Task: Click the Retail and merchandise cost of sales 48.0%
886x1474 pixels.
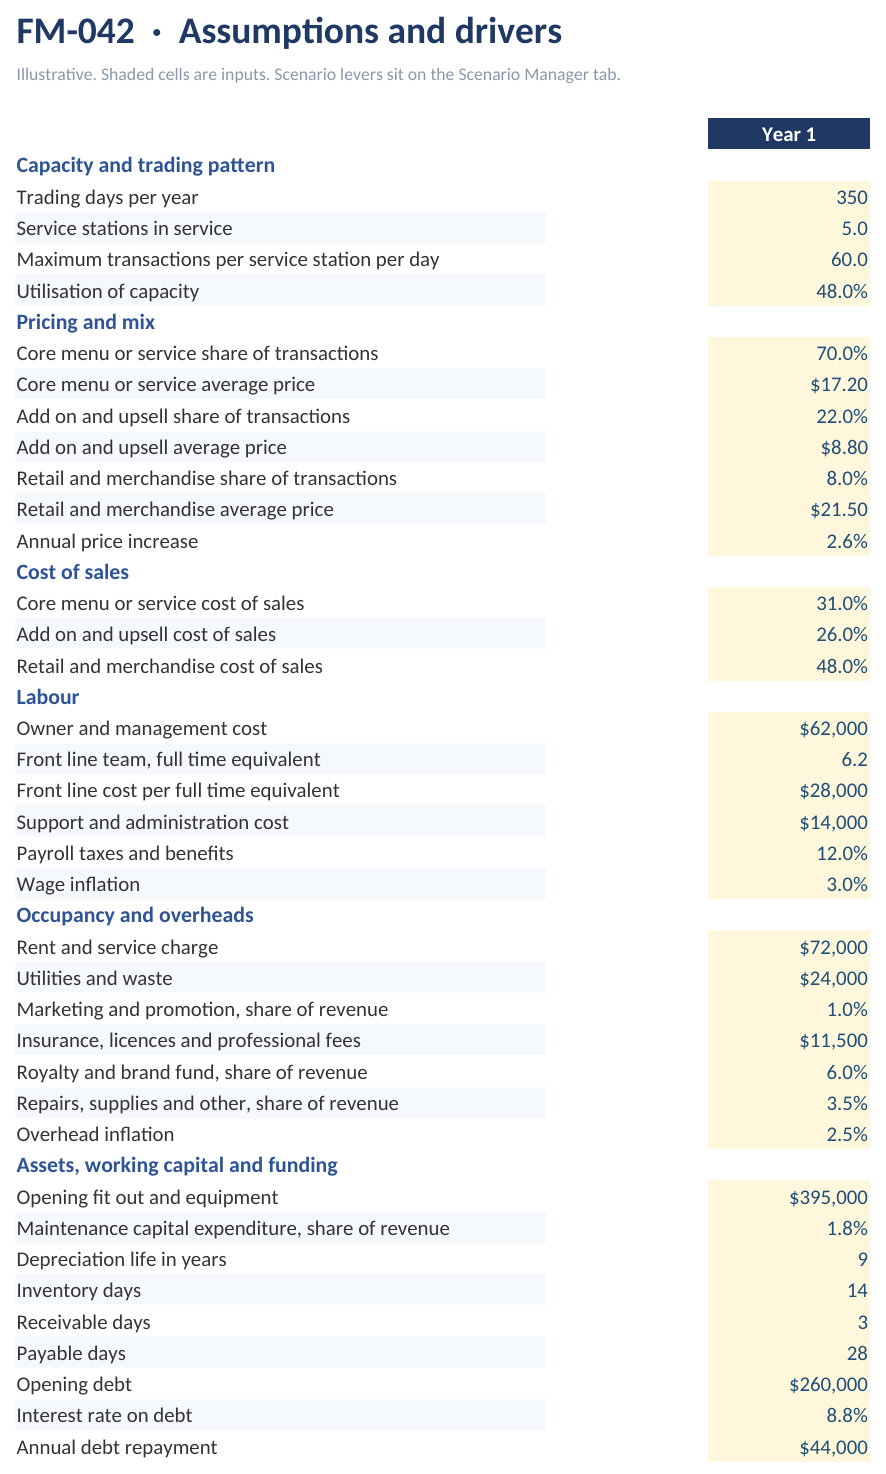Action: point(789,666)
